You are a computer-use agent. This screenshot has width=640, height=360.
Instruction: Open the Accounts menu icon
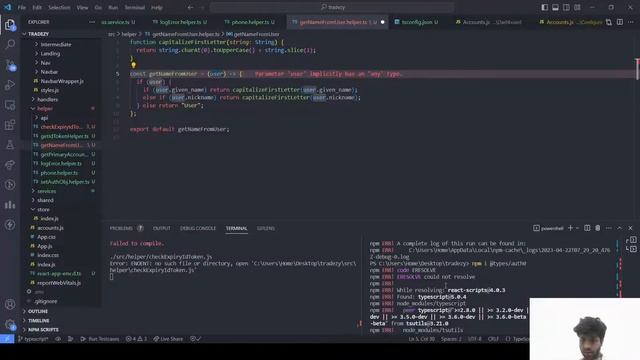click(x=10, y=304)
